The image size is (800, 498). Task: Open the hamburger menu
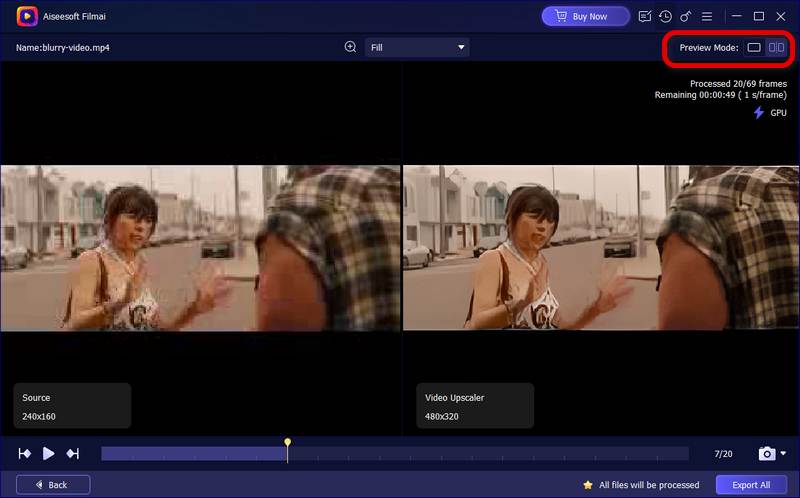pyautogui.click(x=707, y=17)
